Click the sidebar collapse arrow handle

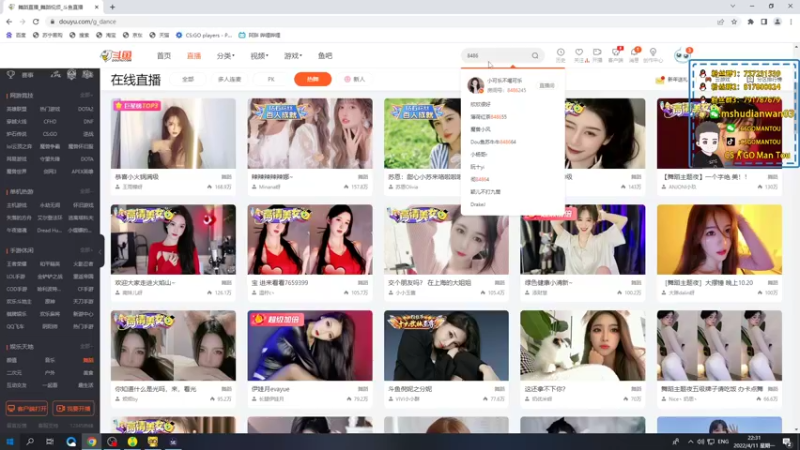click(x=101, y=251)
